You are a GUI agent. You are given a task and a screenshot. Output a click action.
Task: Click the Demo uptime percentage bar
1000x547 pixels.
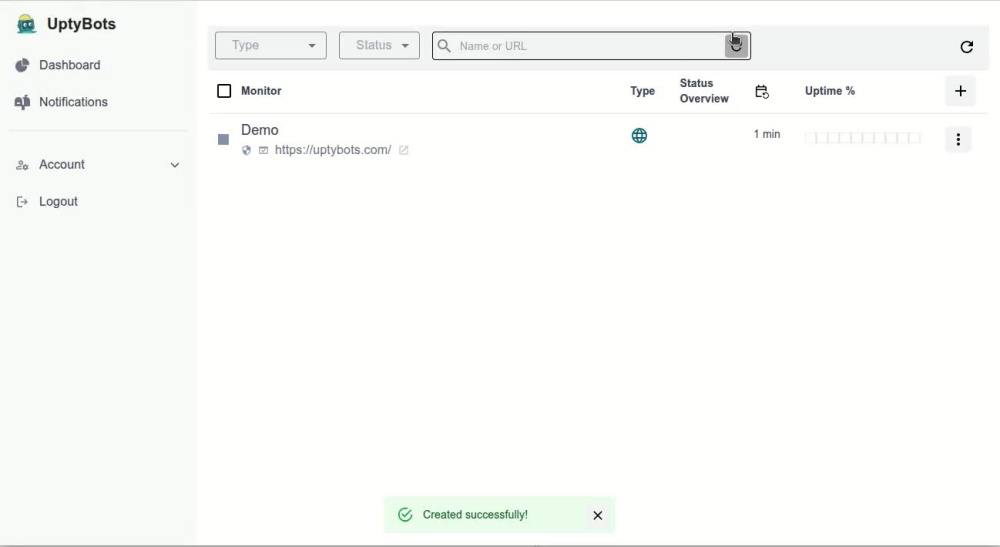coord(862,138)
